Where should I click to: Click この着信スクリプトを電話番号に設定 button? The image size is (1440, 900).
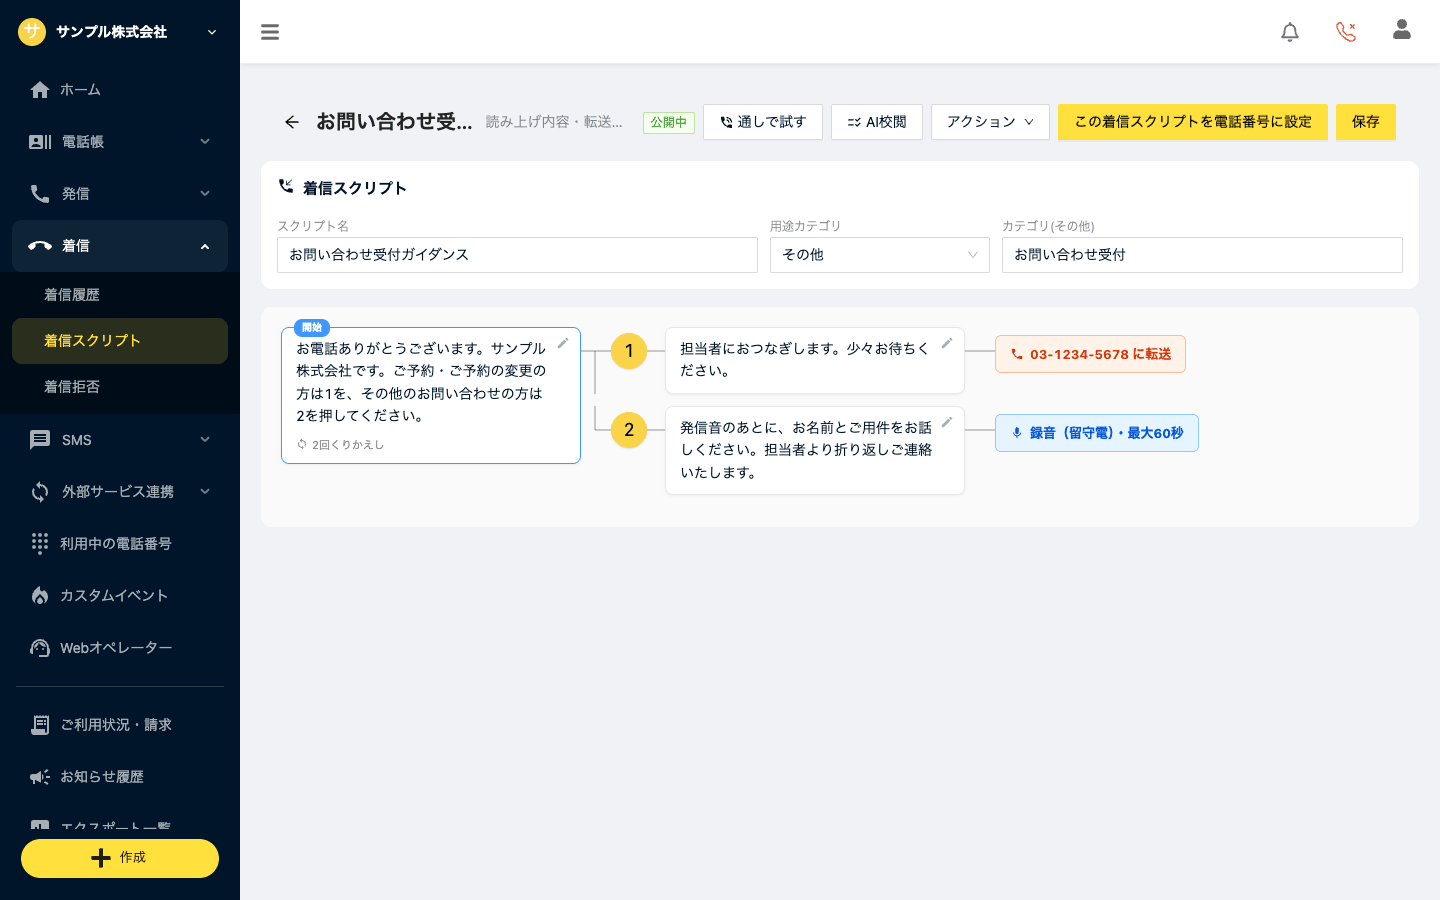(1193, 122)
